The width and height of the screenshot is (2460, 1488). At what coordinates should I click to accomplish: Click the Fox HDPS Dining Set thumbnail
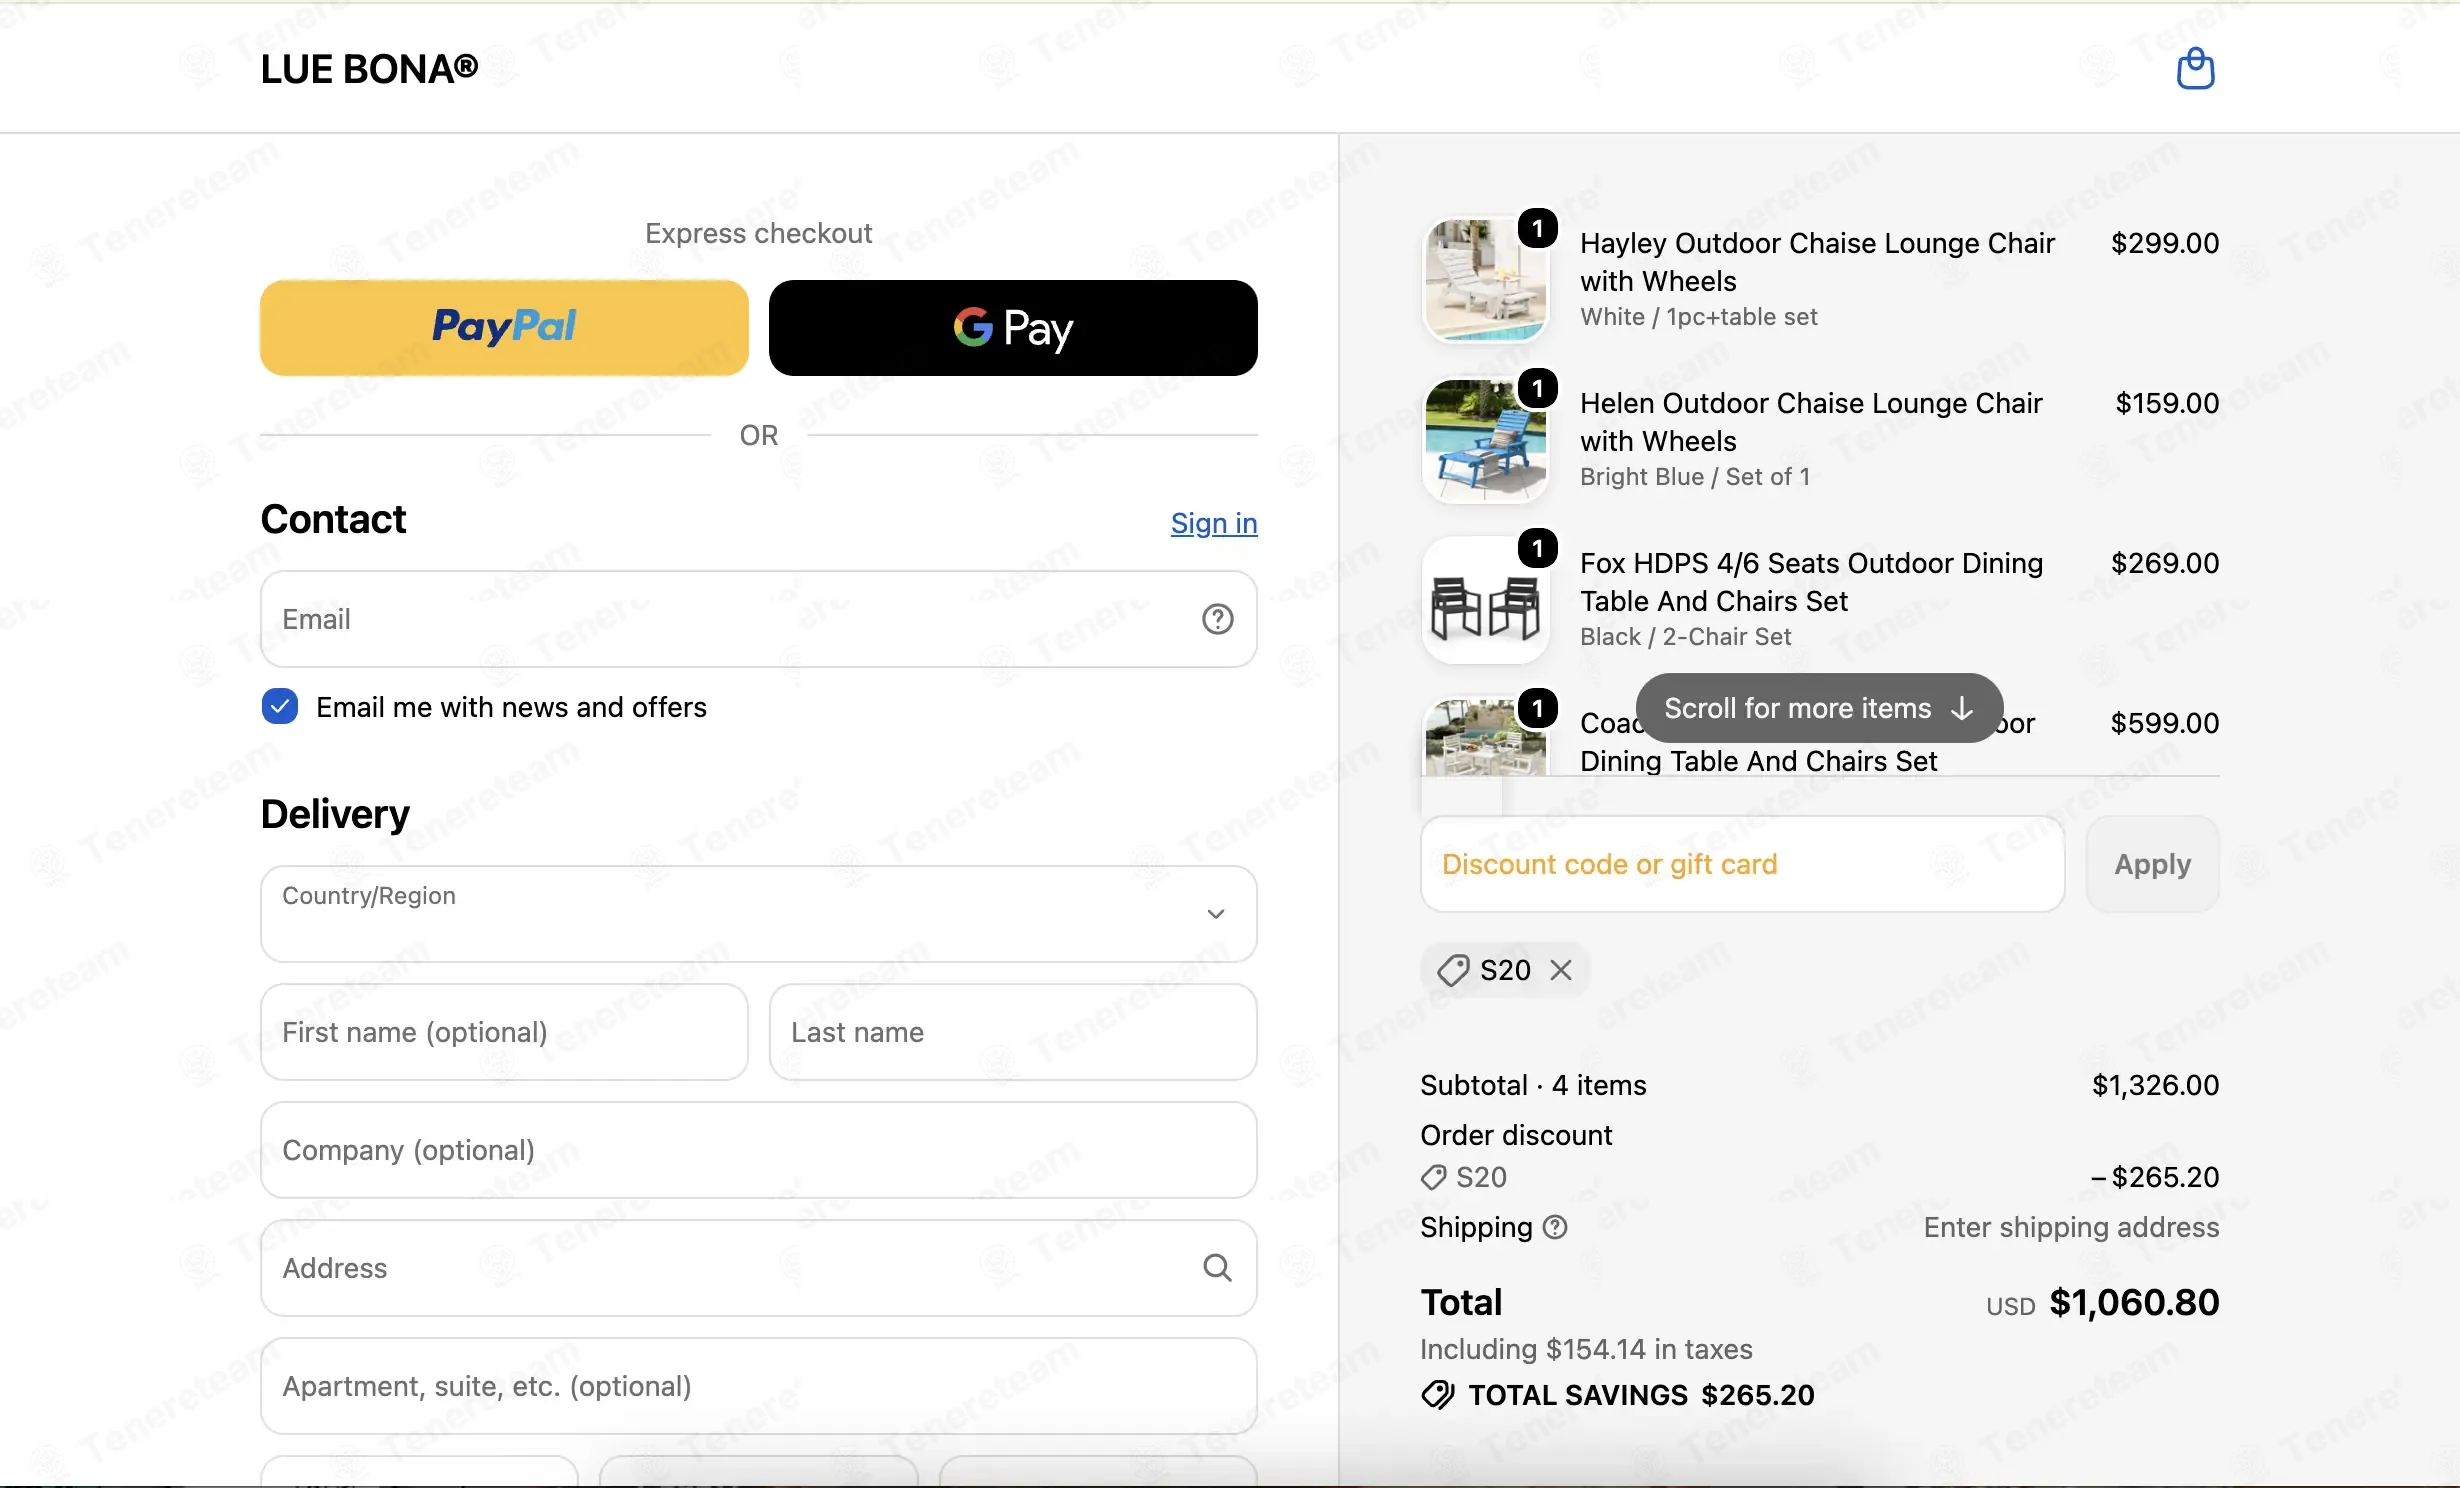coord(1485,600)
